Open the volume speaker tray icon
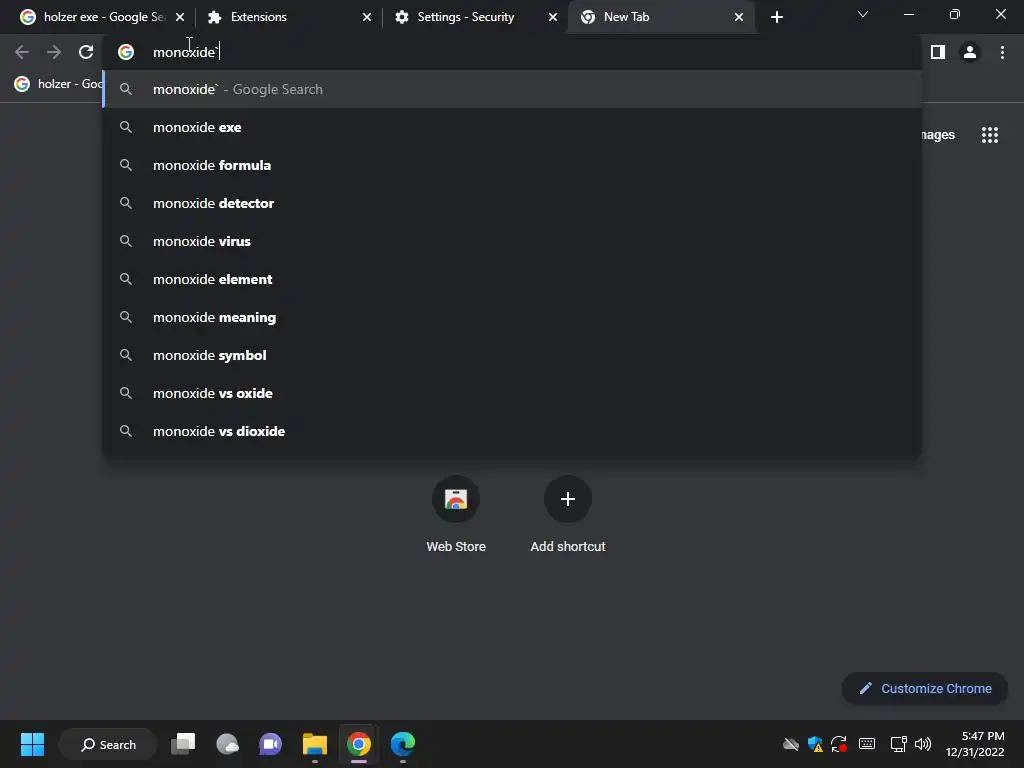1024x768 pixels. point(923,744)
